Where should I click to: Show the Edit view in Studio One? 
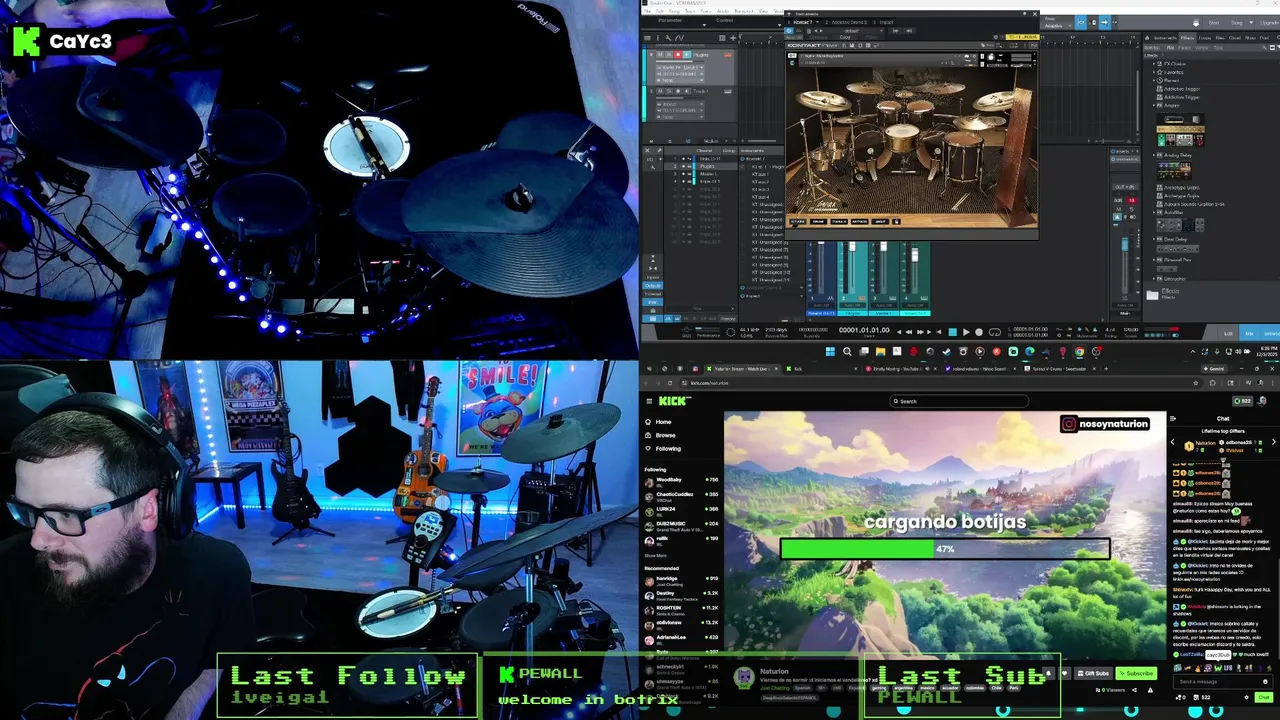pyautogui.click(x=1228, y=333)
